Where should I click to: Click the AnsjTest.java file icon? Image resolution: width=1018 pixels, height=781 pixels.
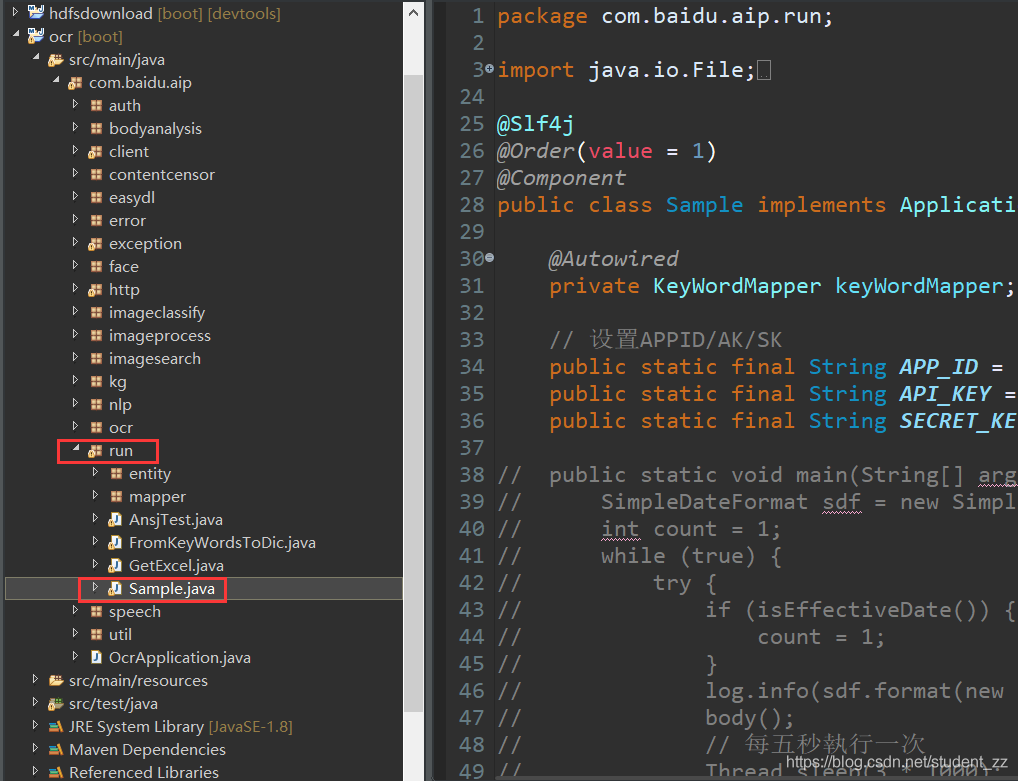(x=115, y=519)
